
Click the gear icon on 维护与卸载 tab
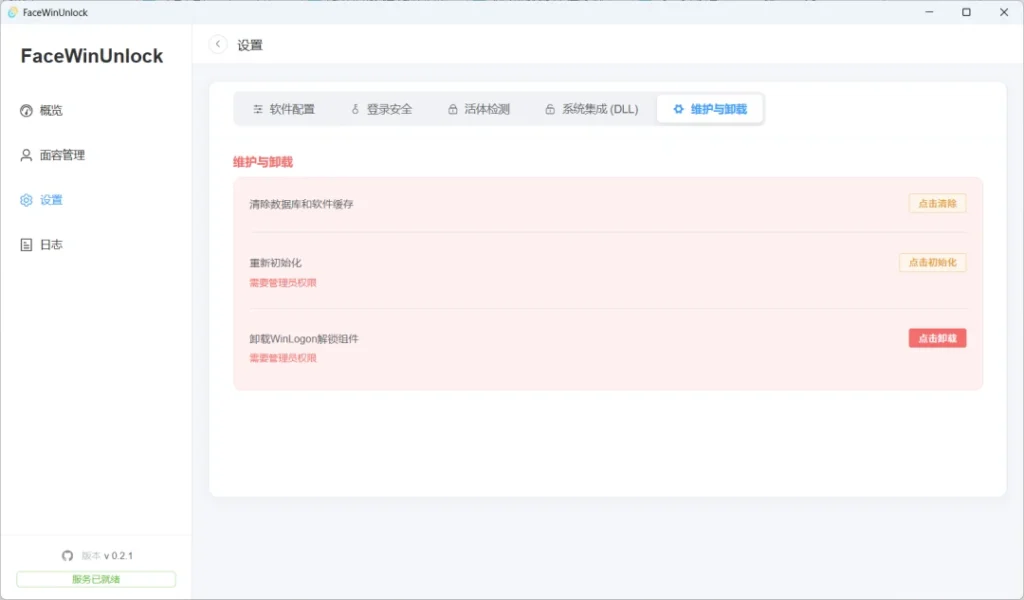click(x=678, y=108)
